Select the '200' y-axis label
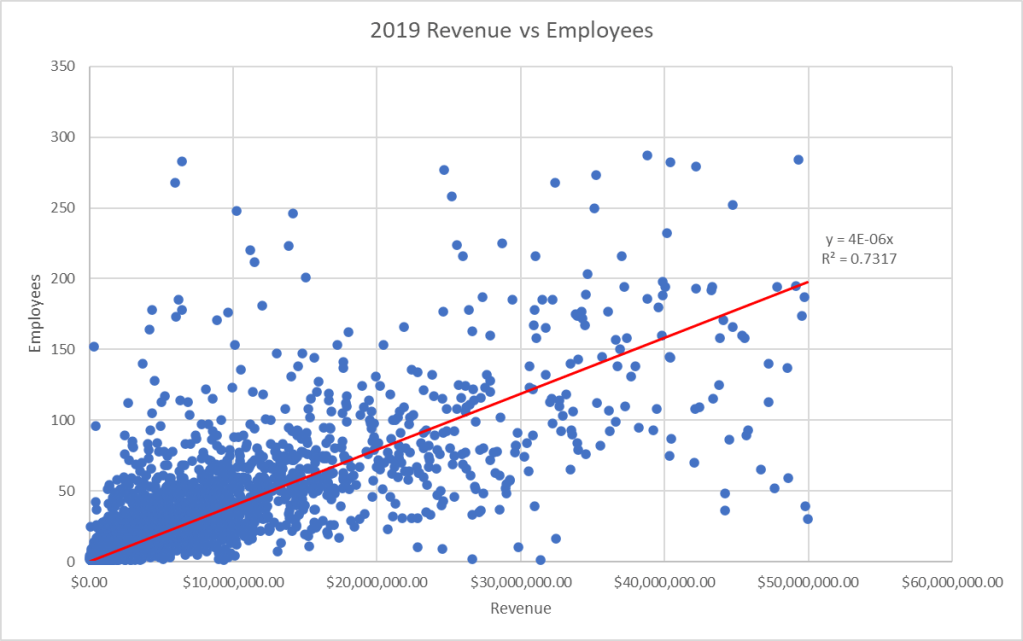1023x641 pixels. (65, 278)
